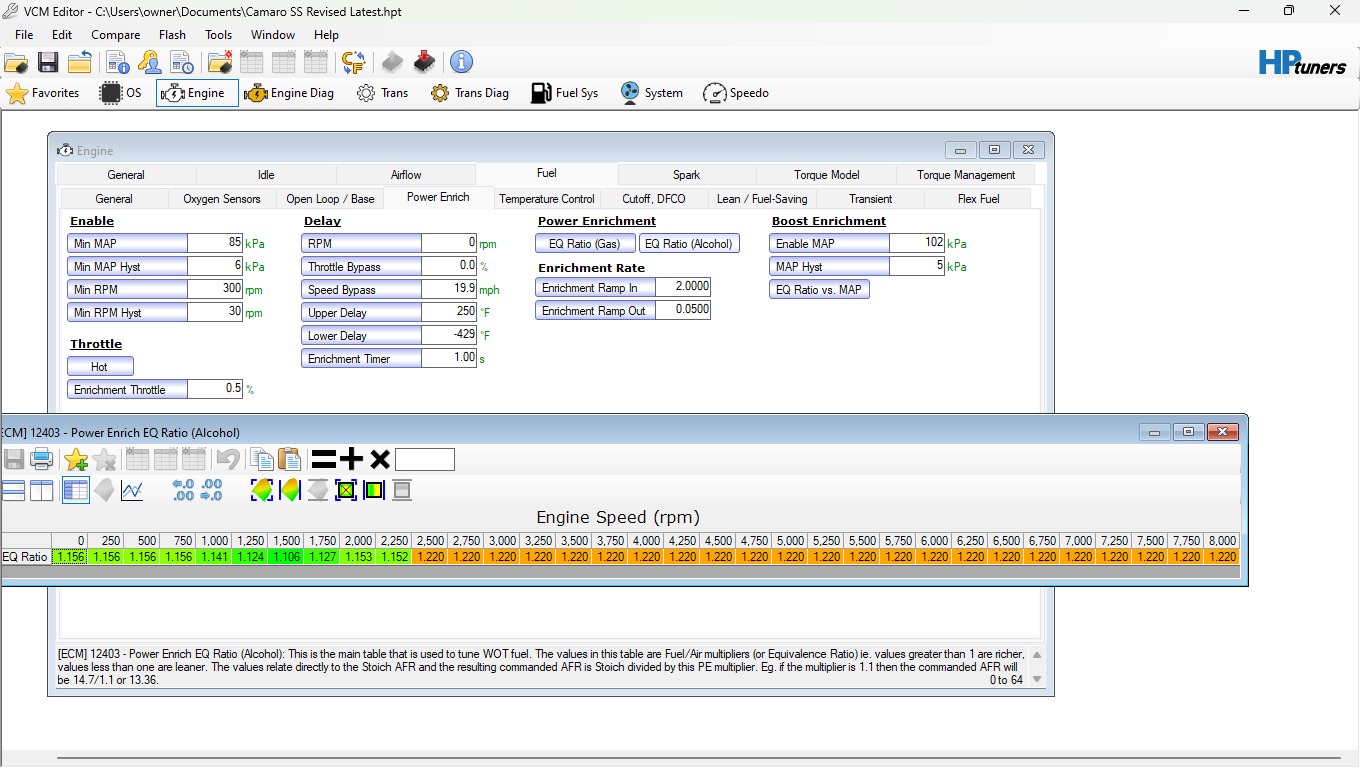The image size is (1360, 768).
Task: Add table to favorites with star-plus icon
Action: pos(76,459)
